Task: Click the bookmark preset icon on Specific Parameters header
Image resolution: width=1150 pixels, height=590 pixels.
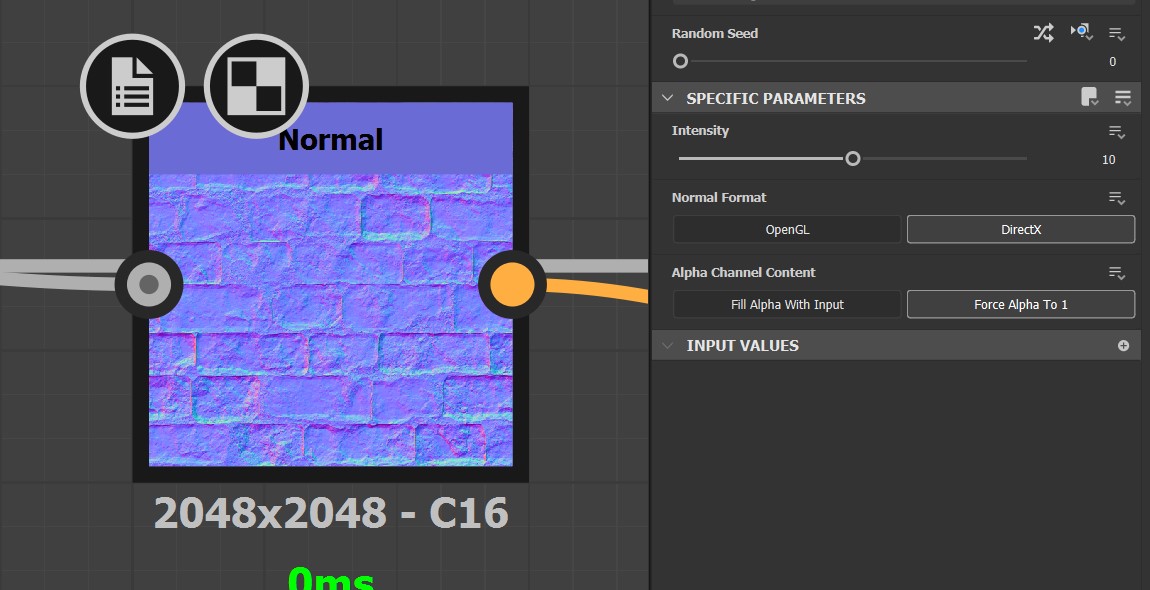Action: (1089, 97)
